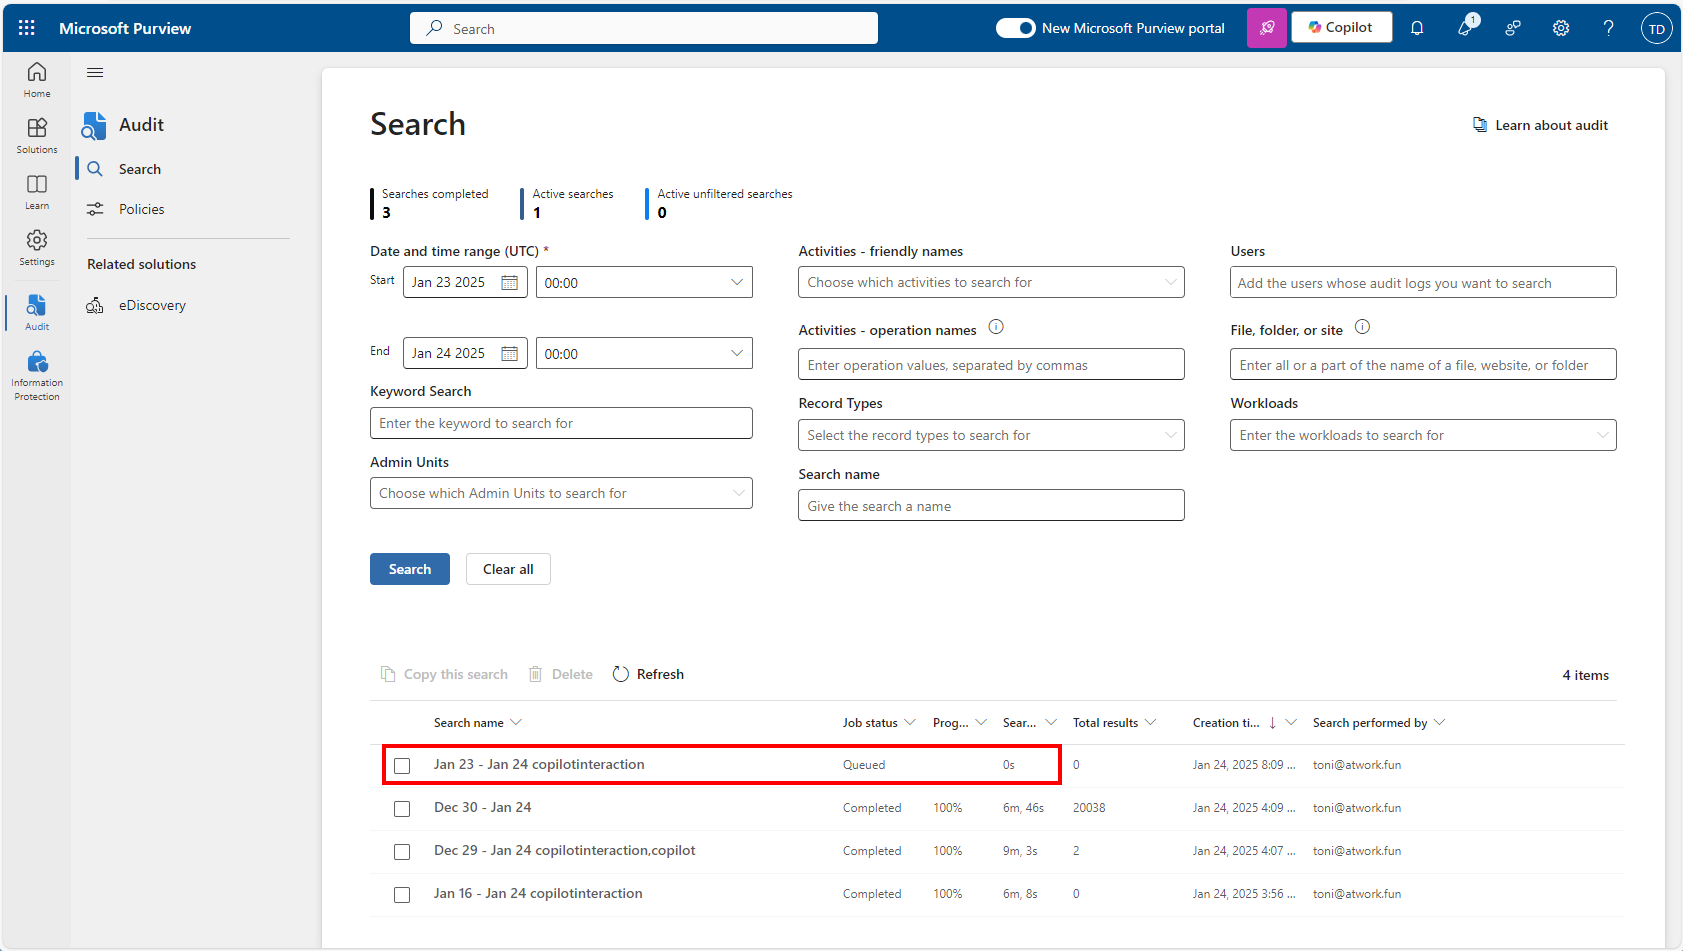Collapse the navigation hamburger menu
1683x951 pixels.
[95, 72]
